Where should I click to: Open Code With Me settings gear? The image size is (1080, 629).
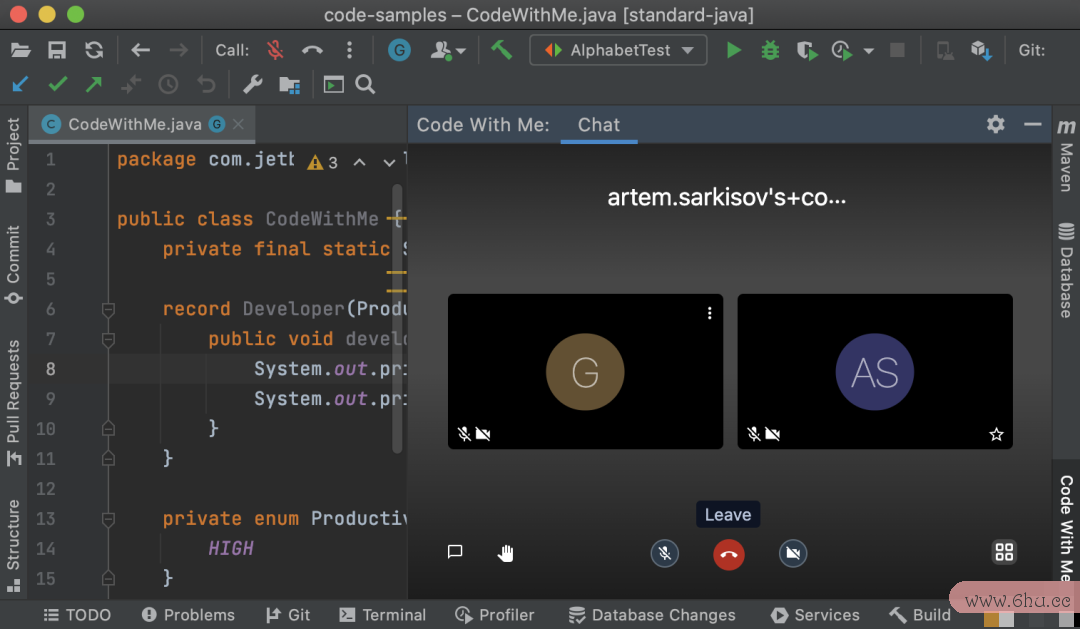[x=995, y=124]
